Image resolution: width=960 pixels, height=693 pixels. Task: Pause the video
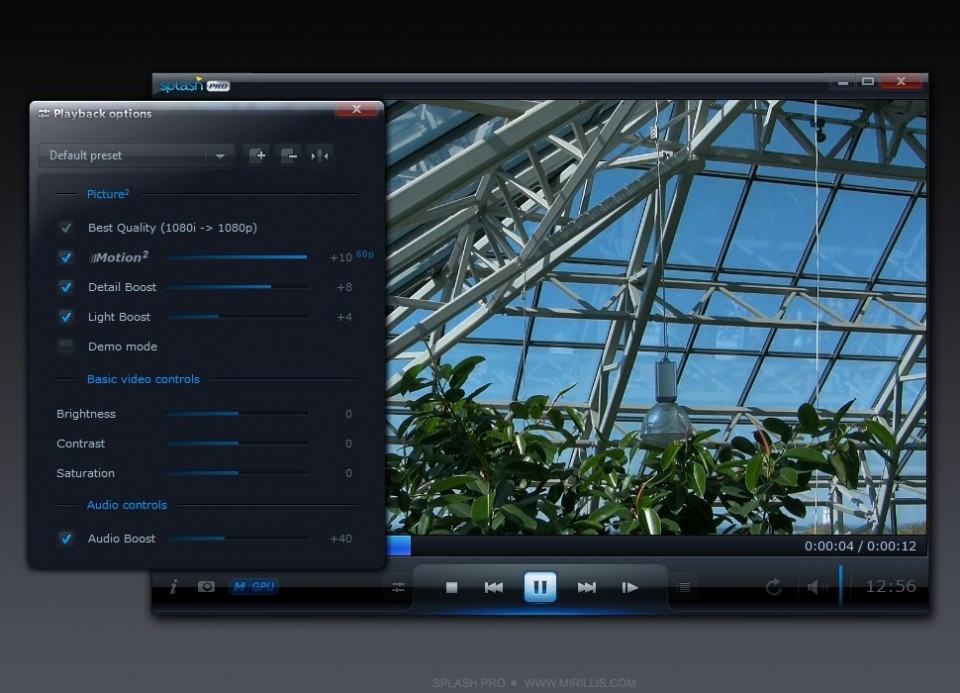pyautogui.click(x=540, y=587)
